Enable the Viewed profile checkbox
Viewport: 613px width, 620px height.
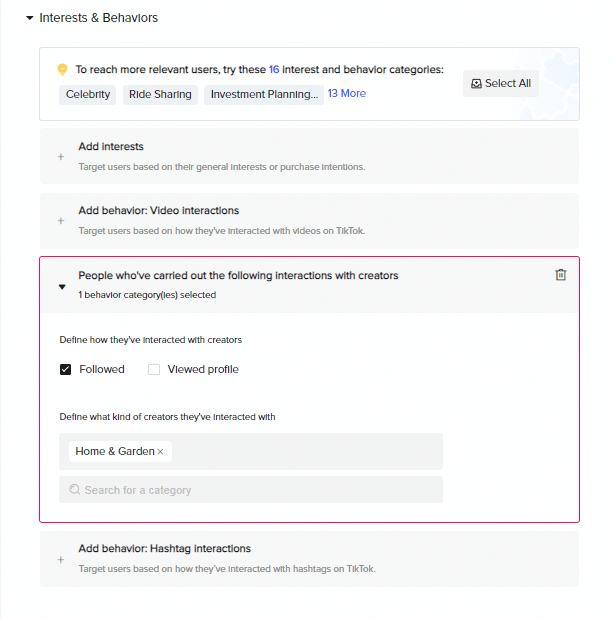pos(154,369)
